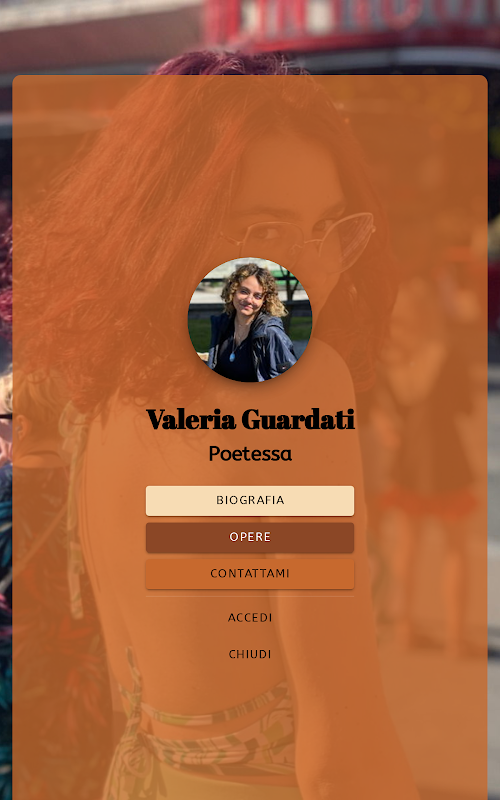Screen dimensions: 500x800
Task: Contact the poet via Contattami
Action: coord(250,573)
